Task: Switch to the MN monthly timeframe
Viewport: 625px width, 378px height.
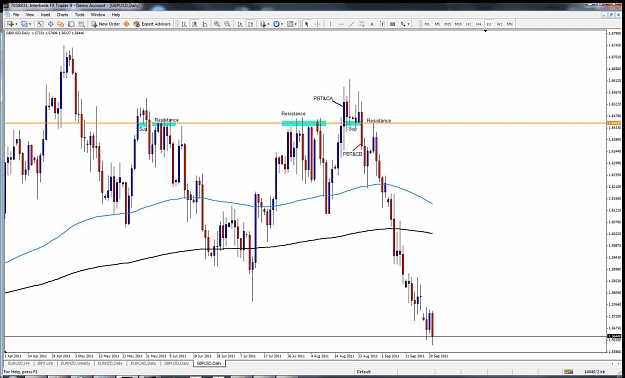Action: coord(510,24)
